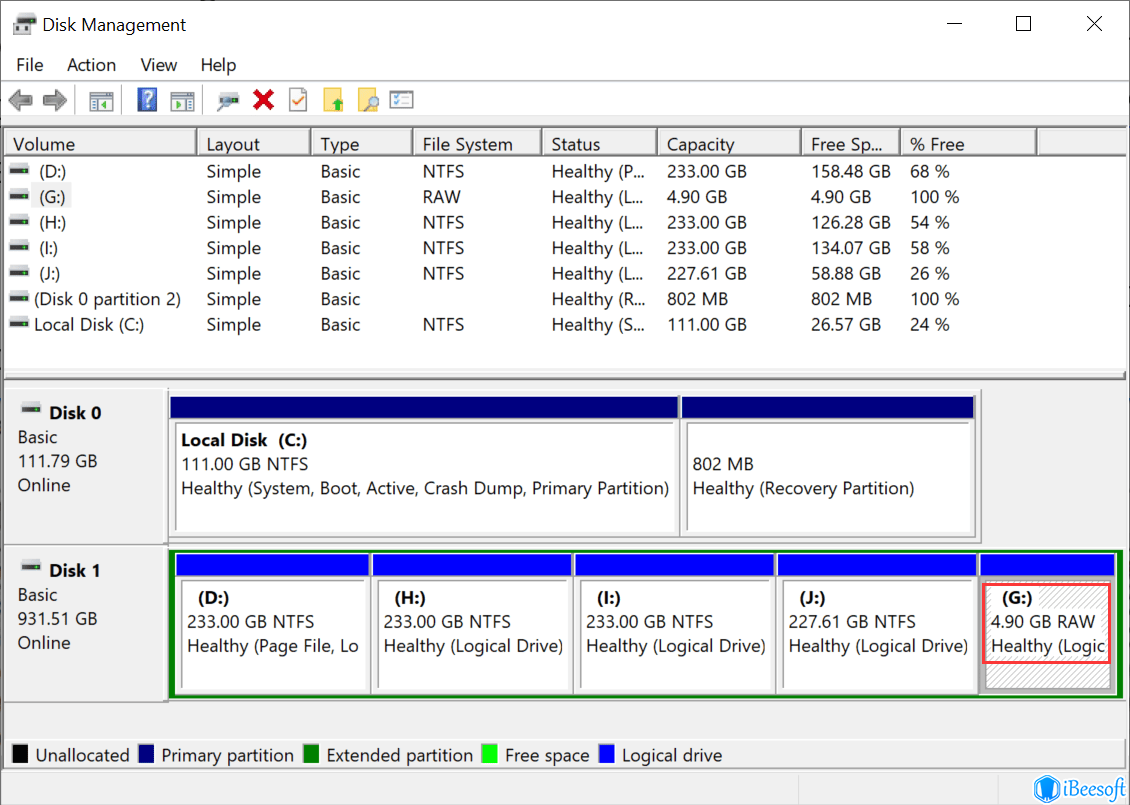Image resolution: width=1130 pixels, height=805 pixels.
Task: Select the 802 MB Recovery Partition block
Action: [827, 466]
